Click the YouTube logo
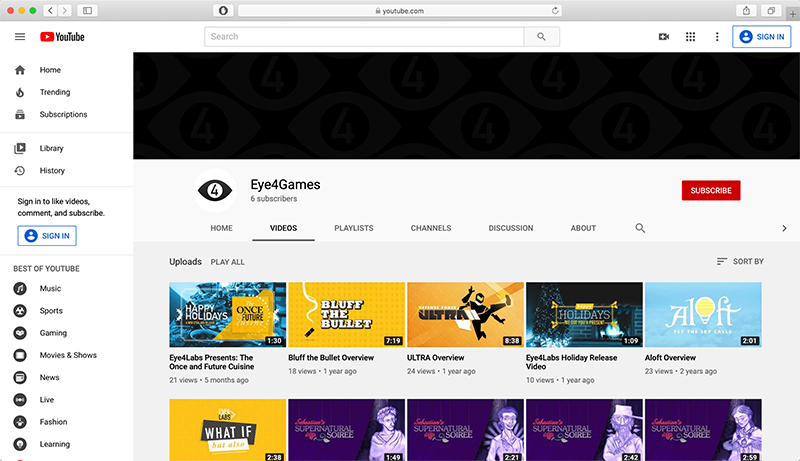800x461 pixels. click(x=62, y=37)
